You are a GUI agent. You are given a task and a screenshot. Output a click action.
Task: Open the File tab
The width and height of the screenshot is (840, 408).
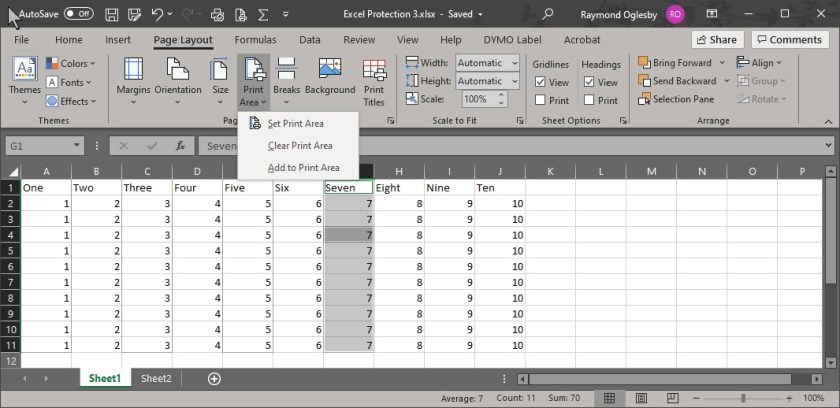(x=21, y=40)
